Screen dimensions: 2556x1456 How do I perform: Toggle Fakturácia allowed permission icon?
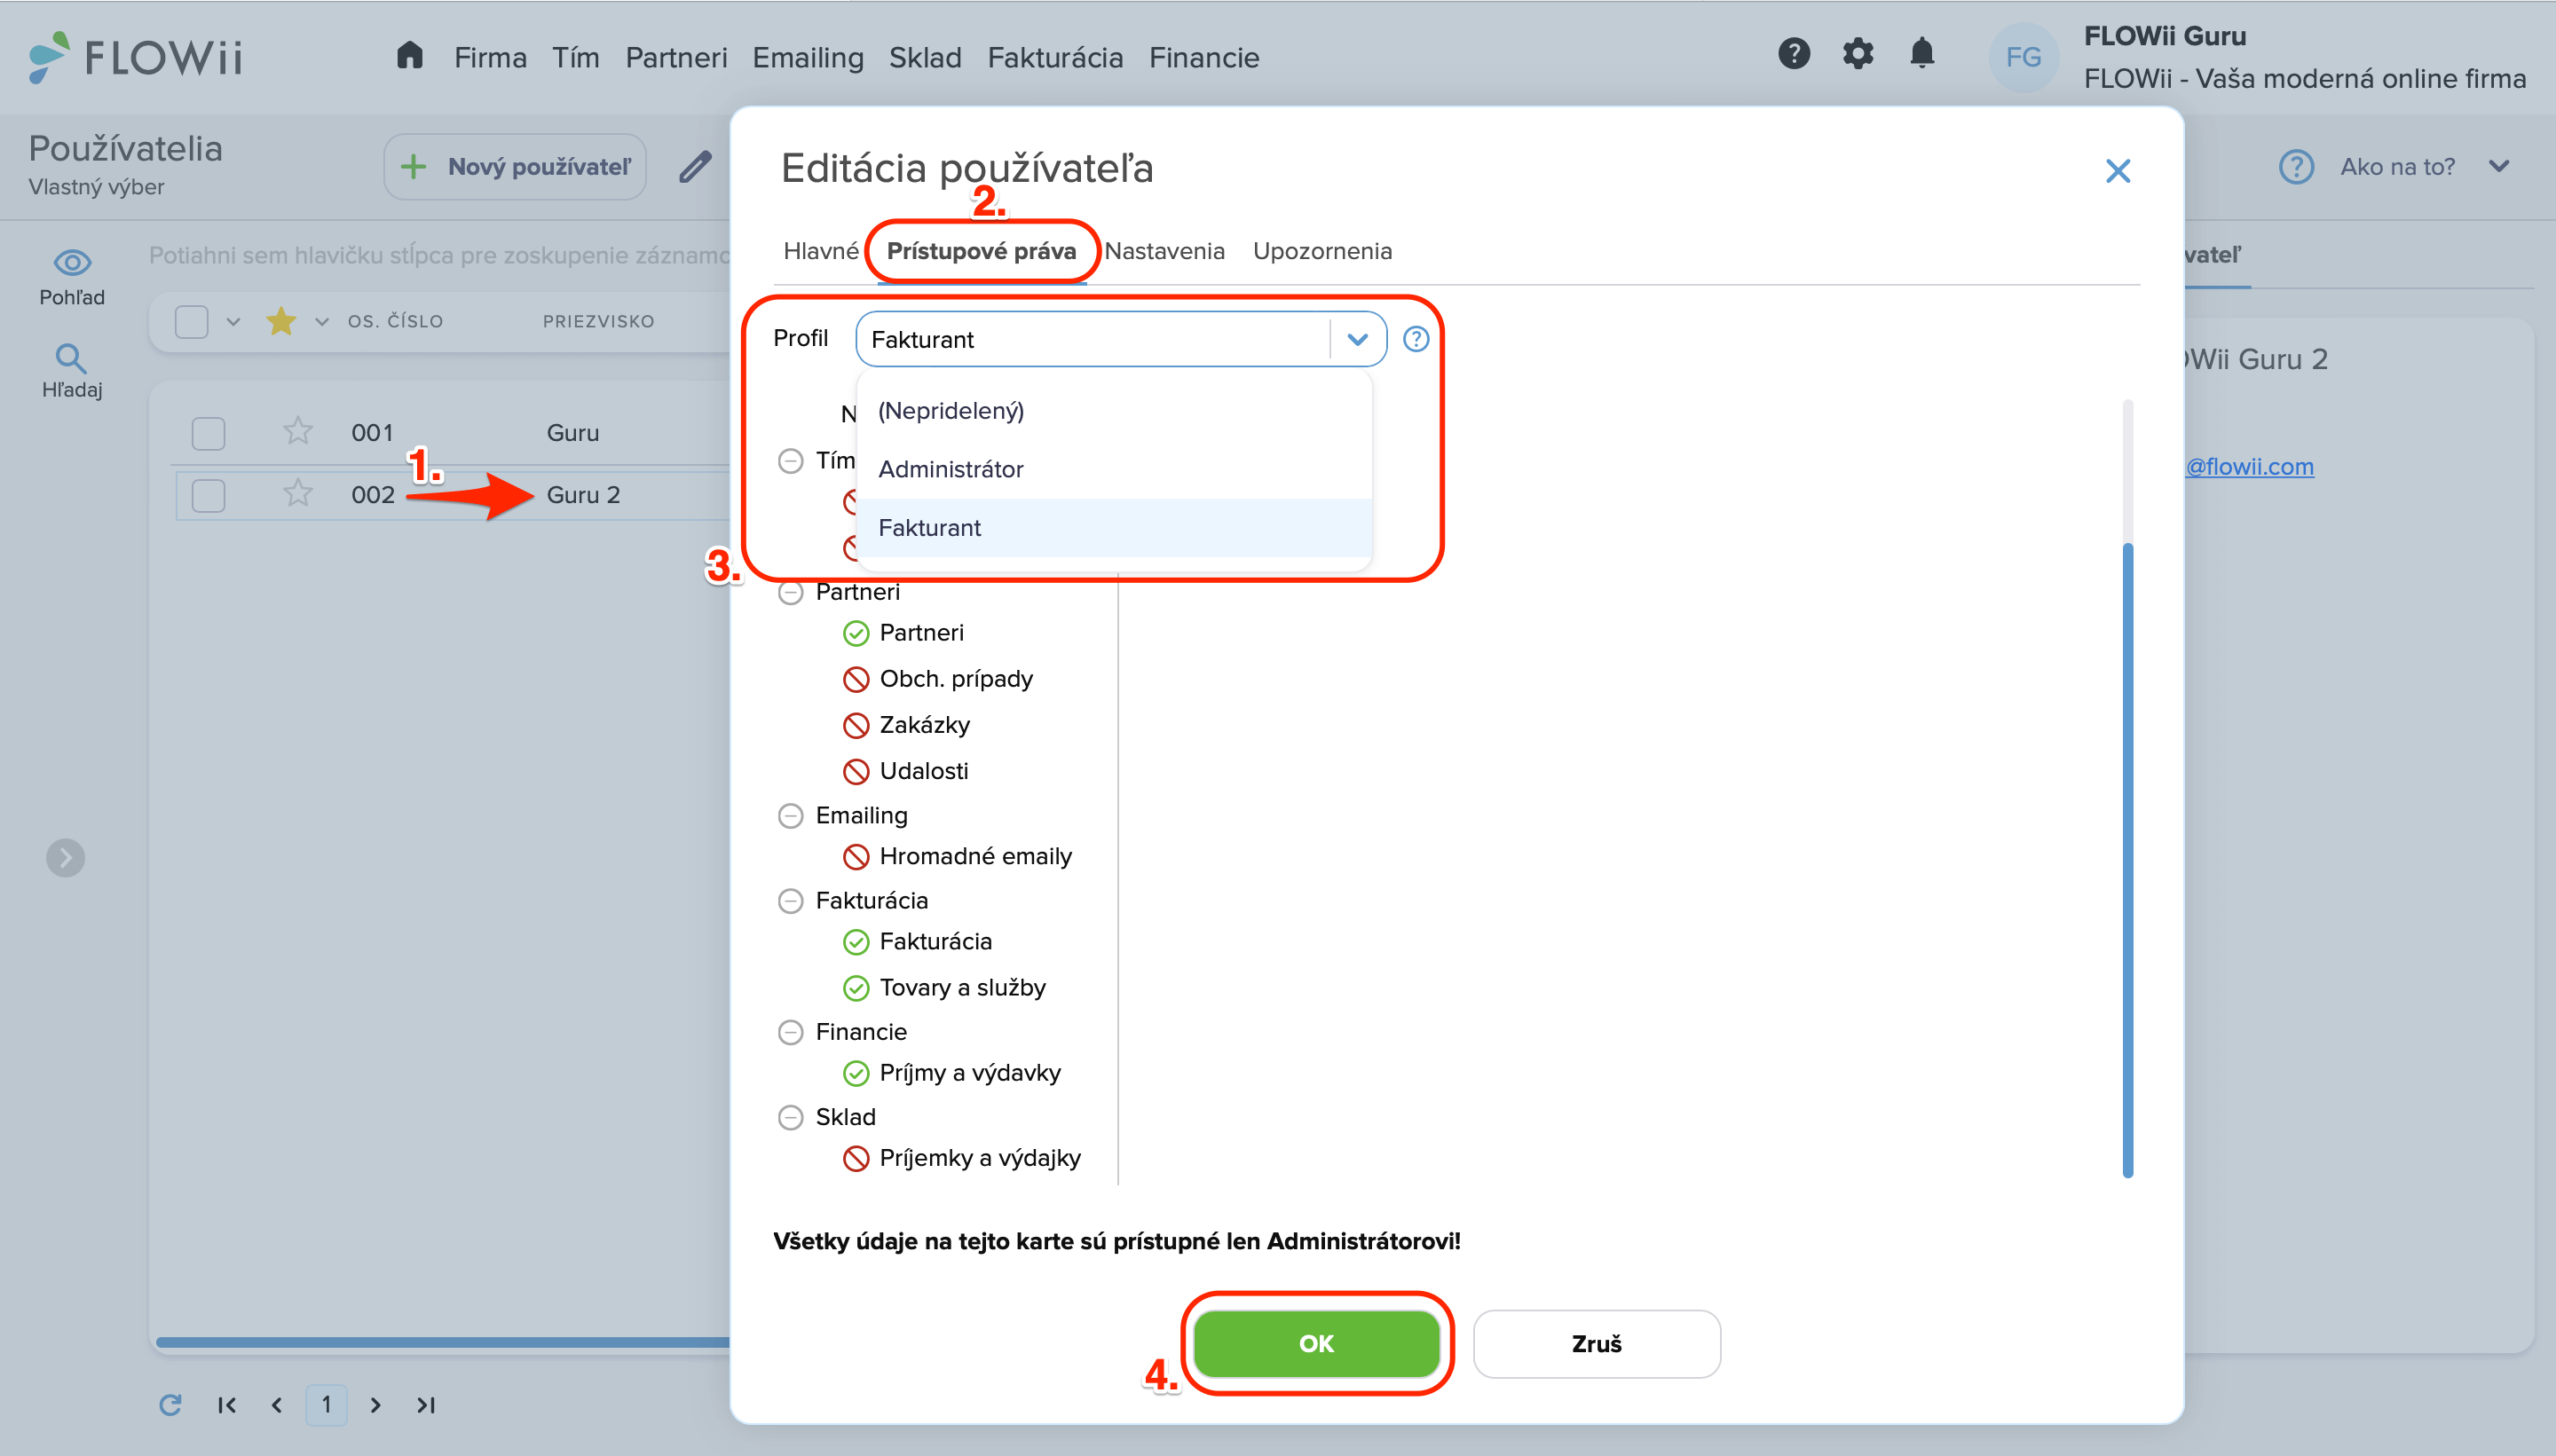[x=856, y=942]
